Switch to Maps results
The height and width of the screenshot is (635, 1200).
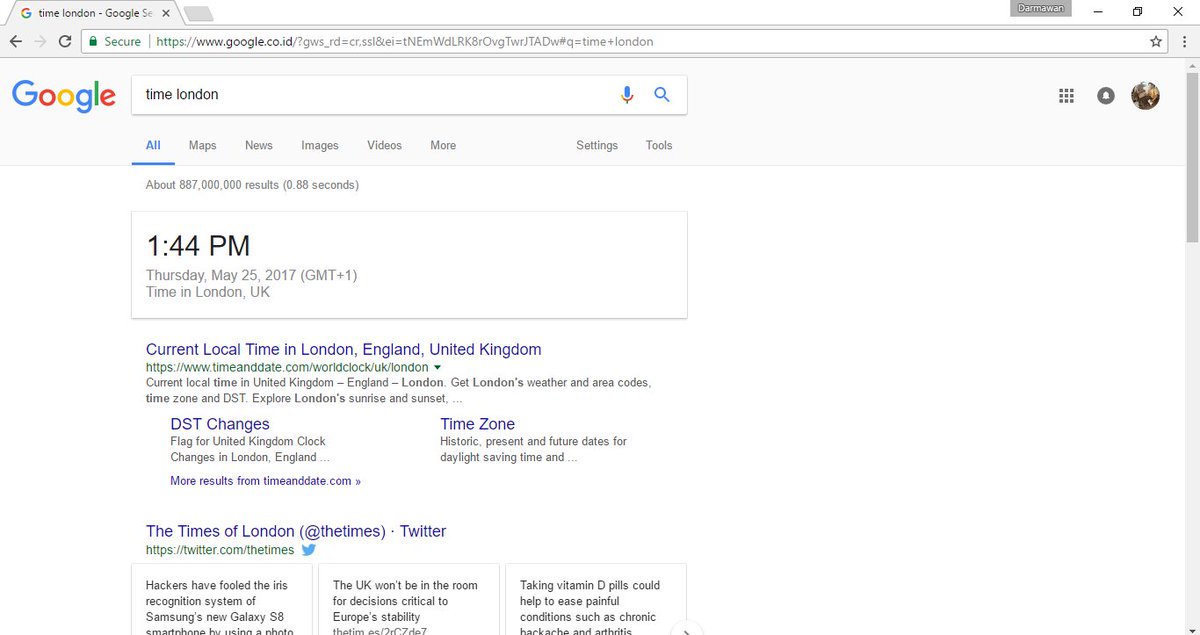203,145
